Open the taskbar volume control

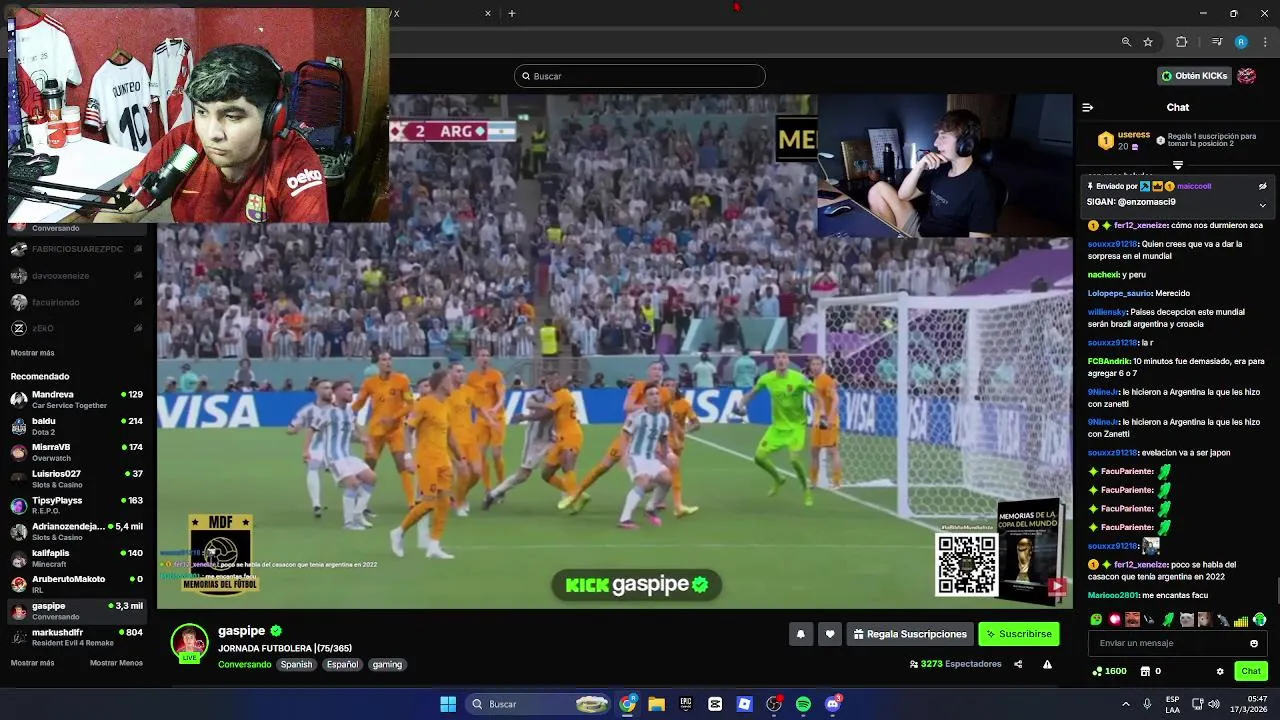tap(1213, 704)
